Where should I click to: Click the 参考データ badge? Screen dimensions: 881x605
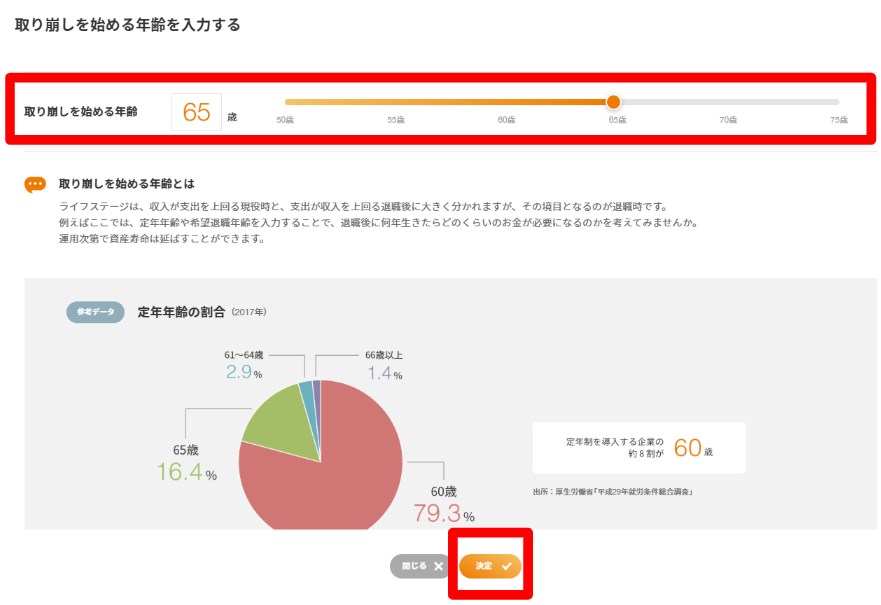pos(95,312)
